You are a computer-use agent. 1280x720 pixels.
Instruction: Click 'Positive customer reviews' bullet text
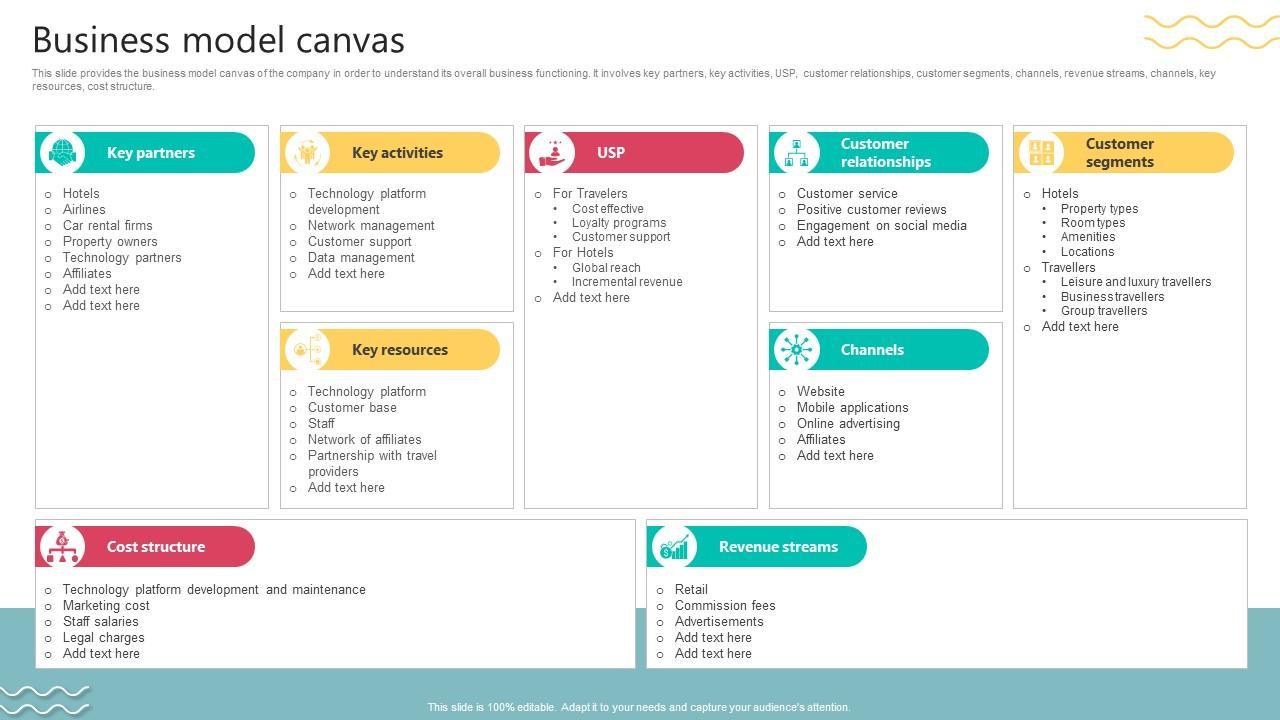(x=872, y=210)
